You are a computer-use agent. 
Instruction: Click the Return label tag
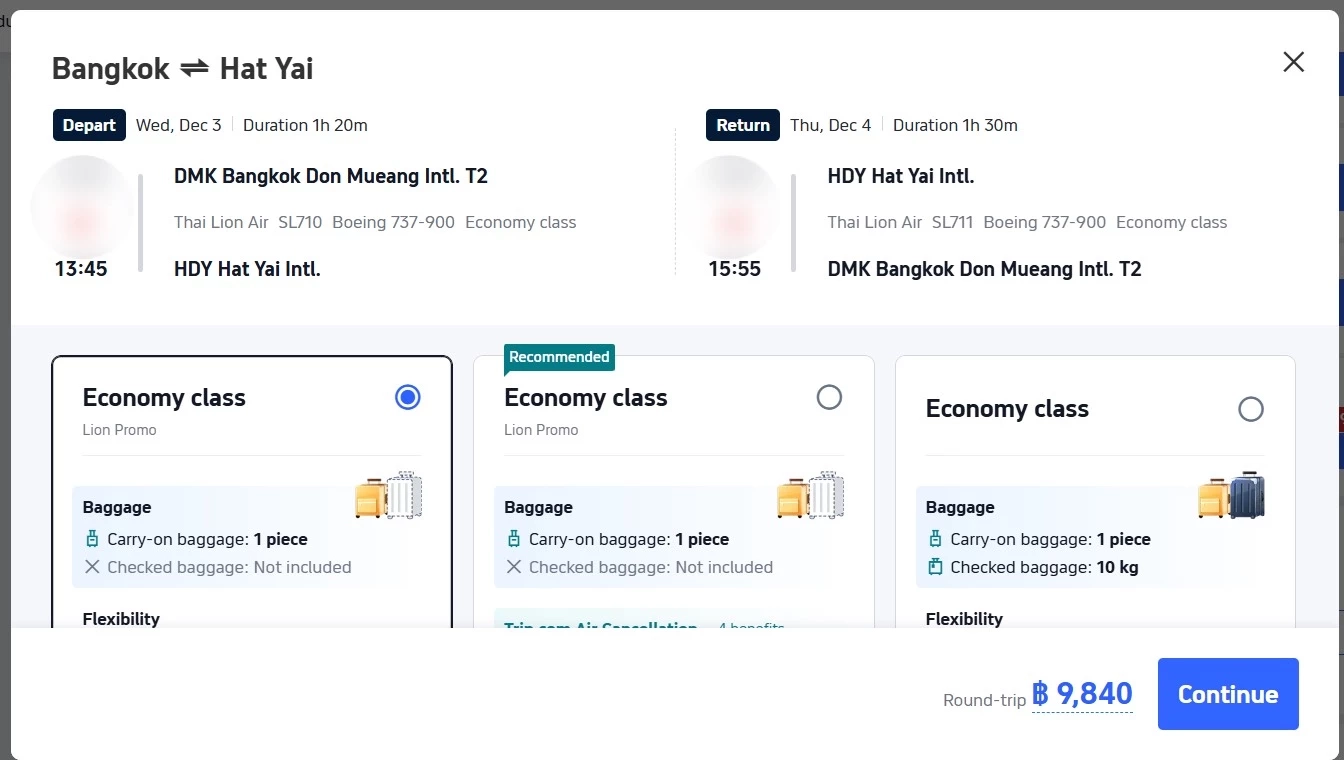[x=743, y=125]
